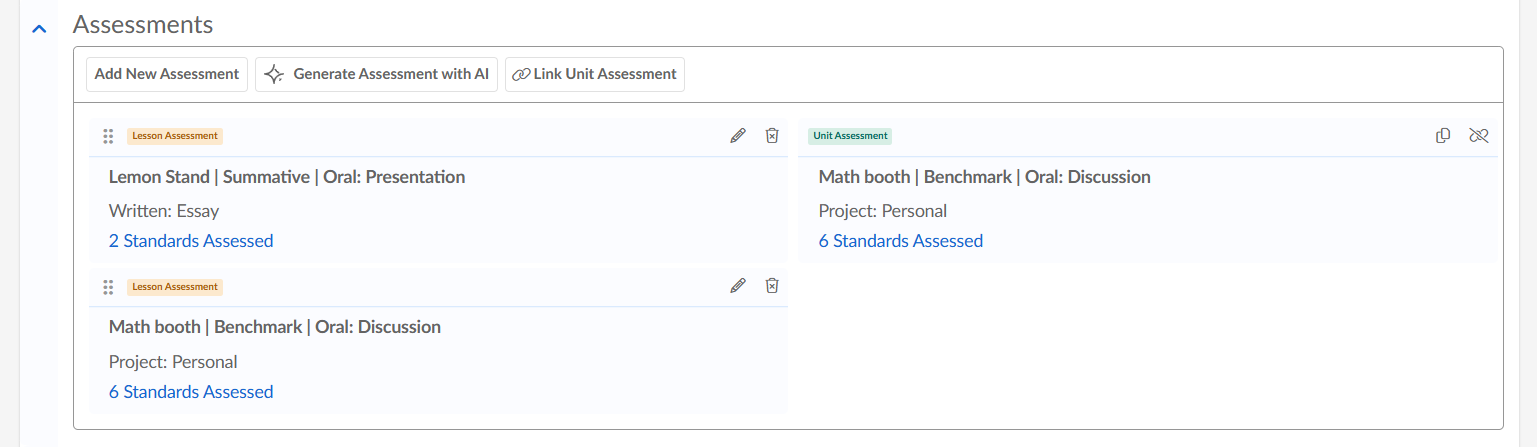Unlink the unit Math booth assessment
This screenshot has width=1537, height=447.
click(x=1479, y=136)
